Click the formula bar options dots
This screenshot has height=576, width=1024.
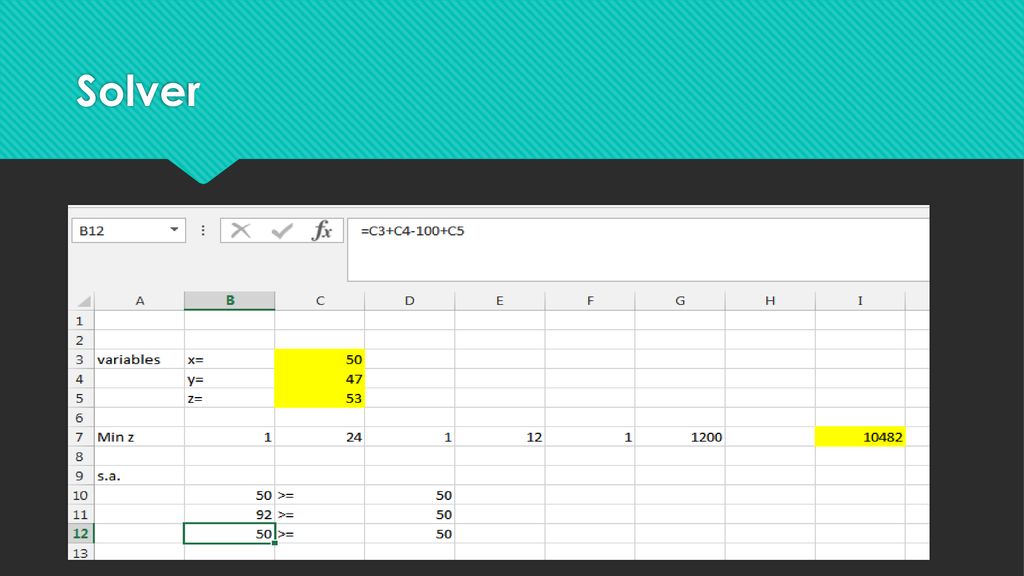[x=203, y=231]
